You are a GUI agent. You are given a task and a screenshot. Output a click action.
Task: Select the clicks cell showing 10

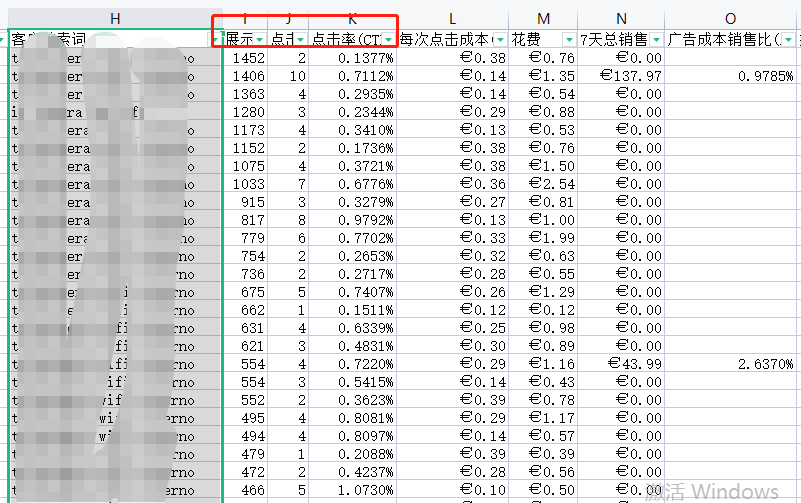[288, 76]
